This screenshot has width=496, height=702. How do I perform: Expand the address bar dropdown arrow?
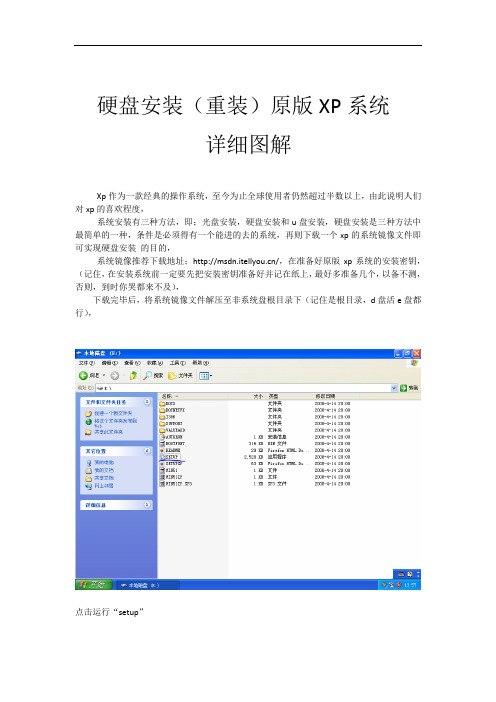[394, 388]
